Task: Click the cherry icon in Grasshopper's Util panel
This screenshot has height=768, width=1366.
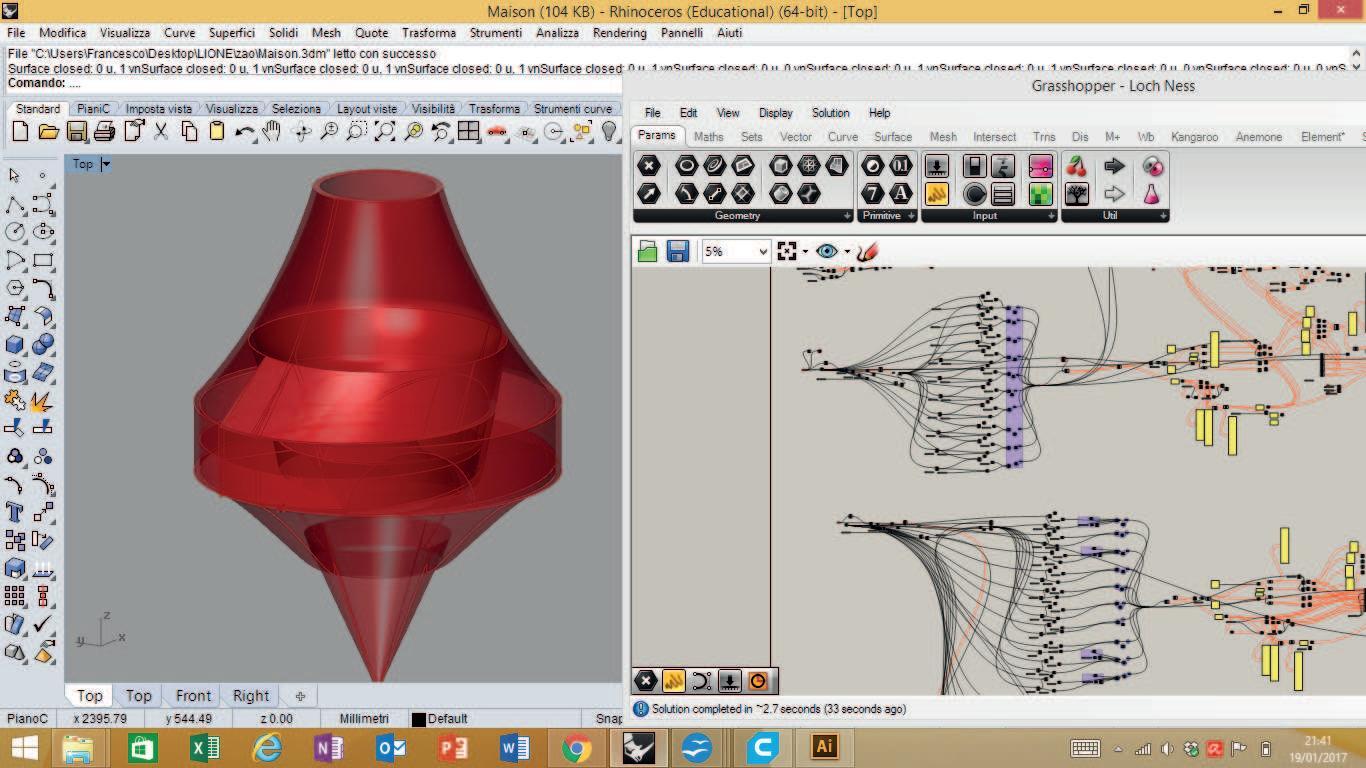Action: tap(1077, 166)
